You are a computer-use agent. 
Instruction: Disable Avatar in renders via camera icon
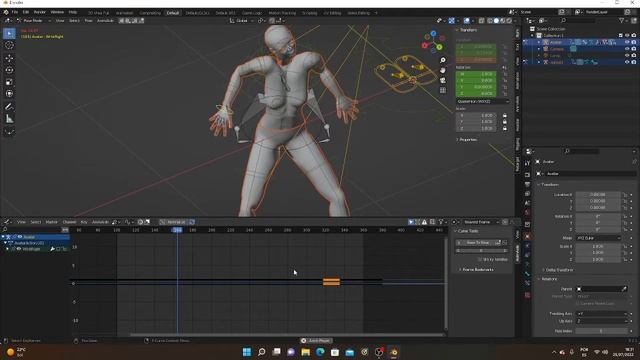pos(634,42)
